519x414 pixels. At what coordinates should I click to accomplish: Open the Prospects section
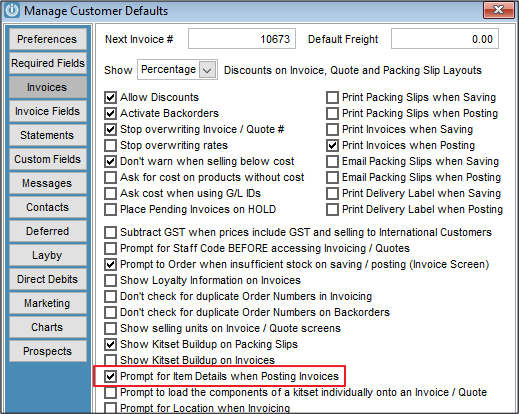(48, 351)
